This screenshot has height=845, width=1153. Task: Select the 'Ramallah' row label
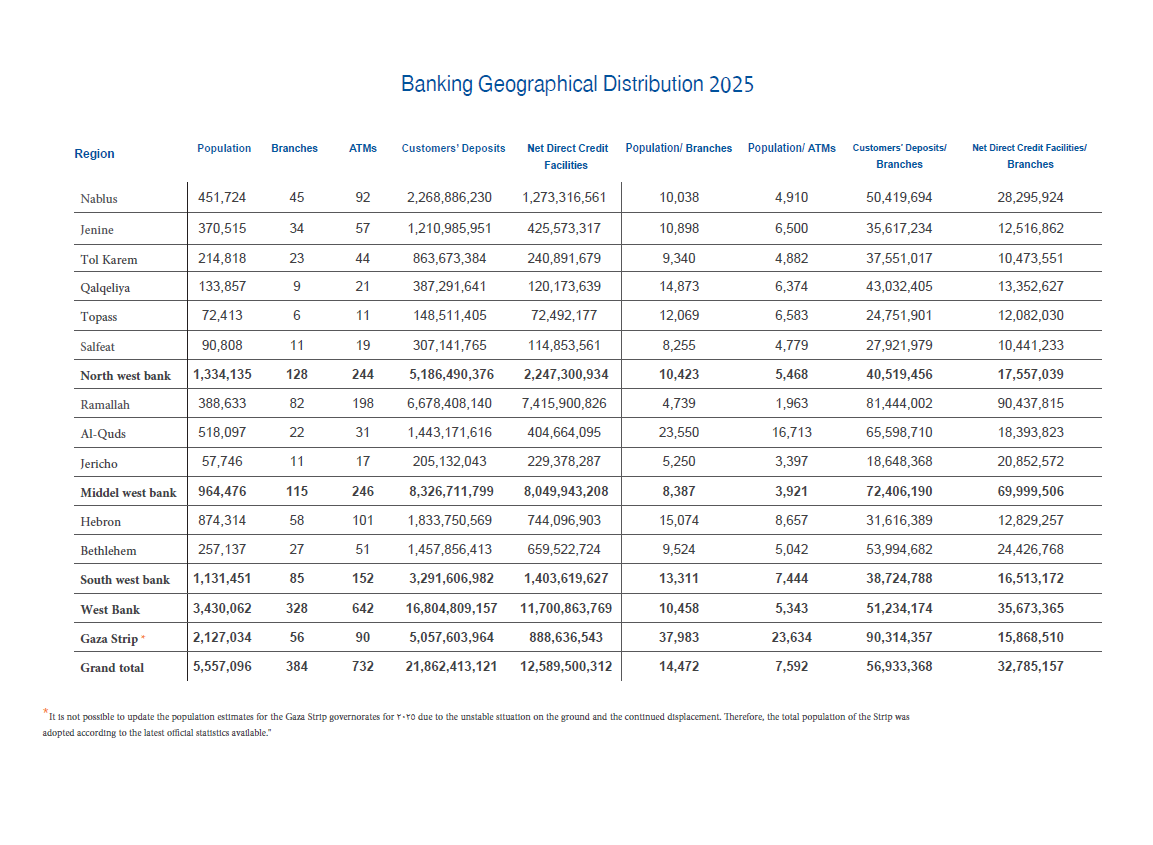(104, 404)
